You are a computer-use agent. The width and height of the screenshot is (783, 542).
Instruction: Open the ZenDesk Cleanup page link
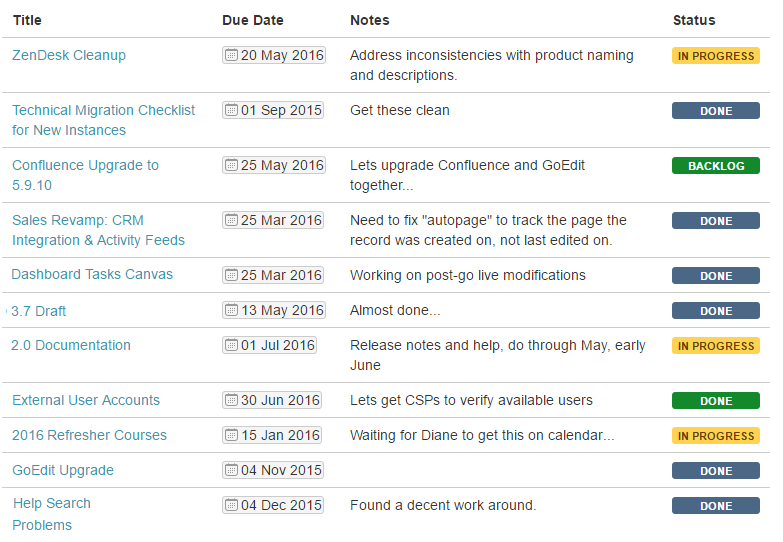69,55
